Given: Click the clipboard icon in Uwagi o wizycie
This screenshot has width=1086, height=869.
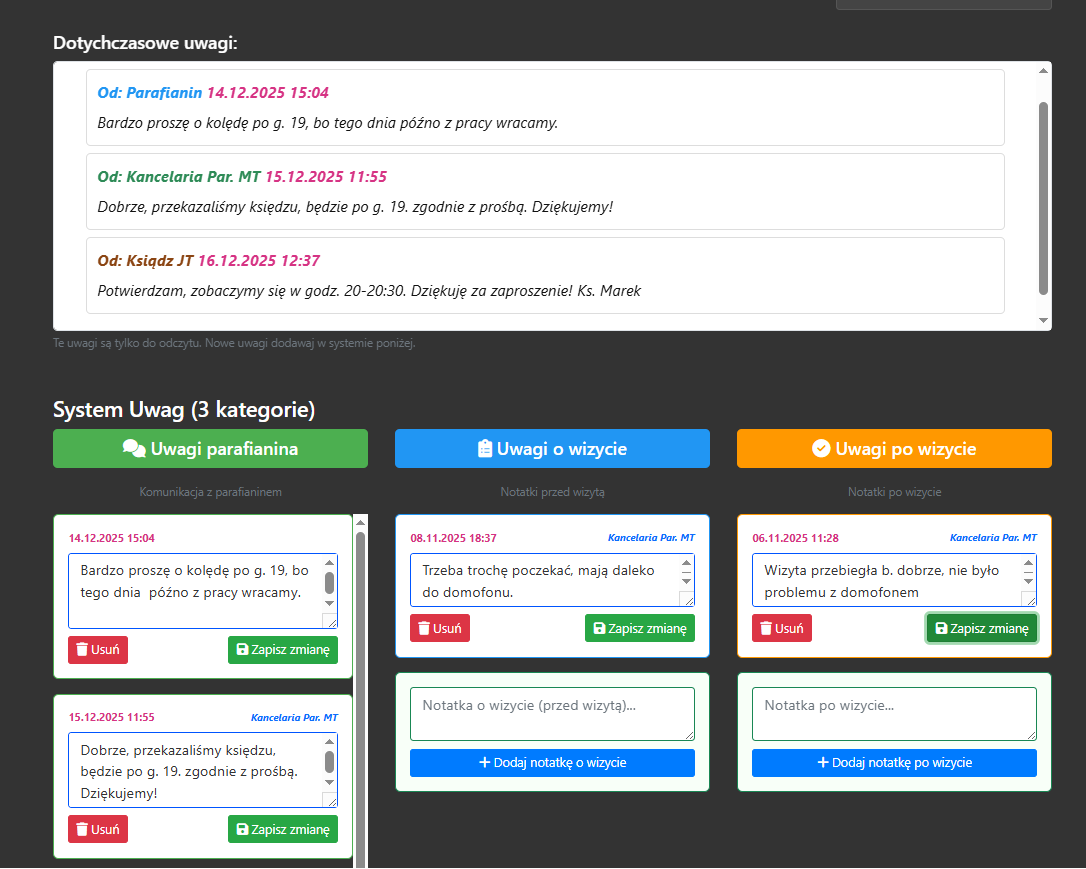Looking at the screenshot, I should (x=485, y=449).
